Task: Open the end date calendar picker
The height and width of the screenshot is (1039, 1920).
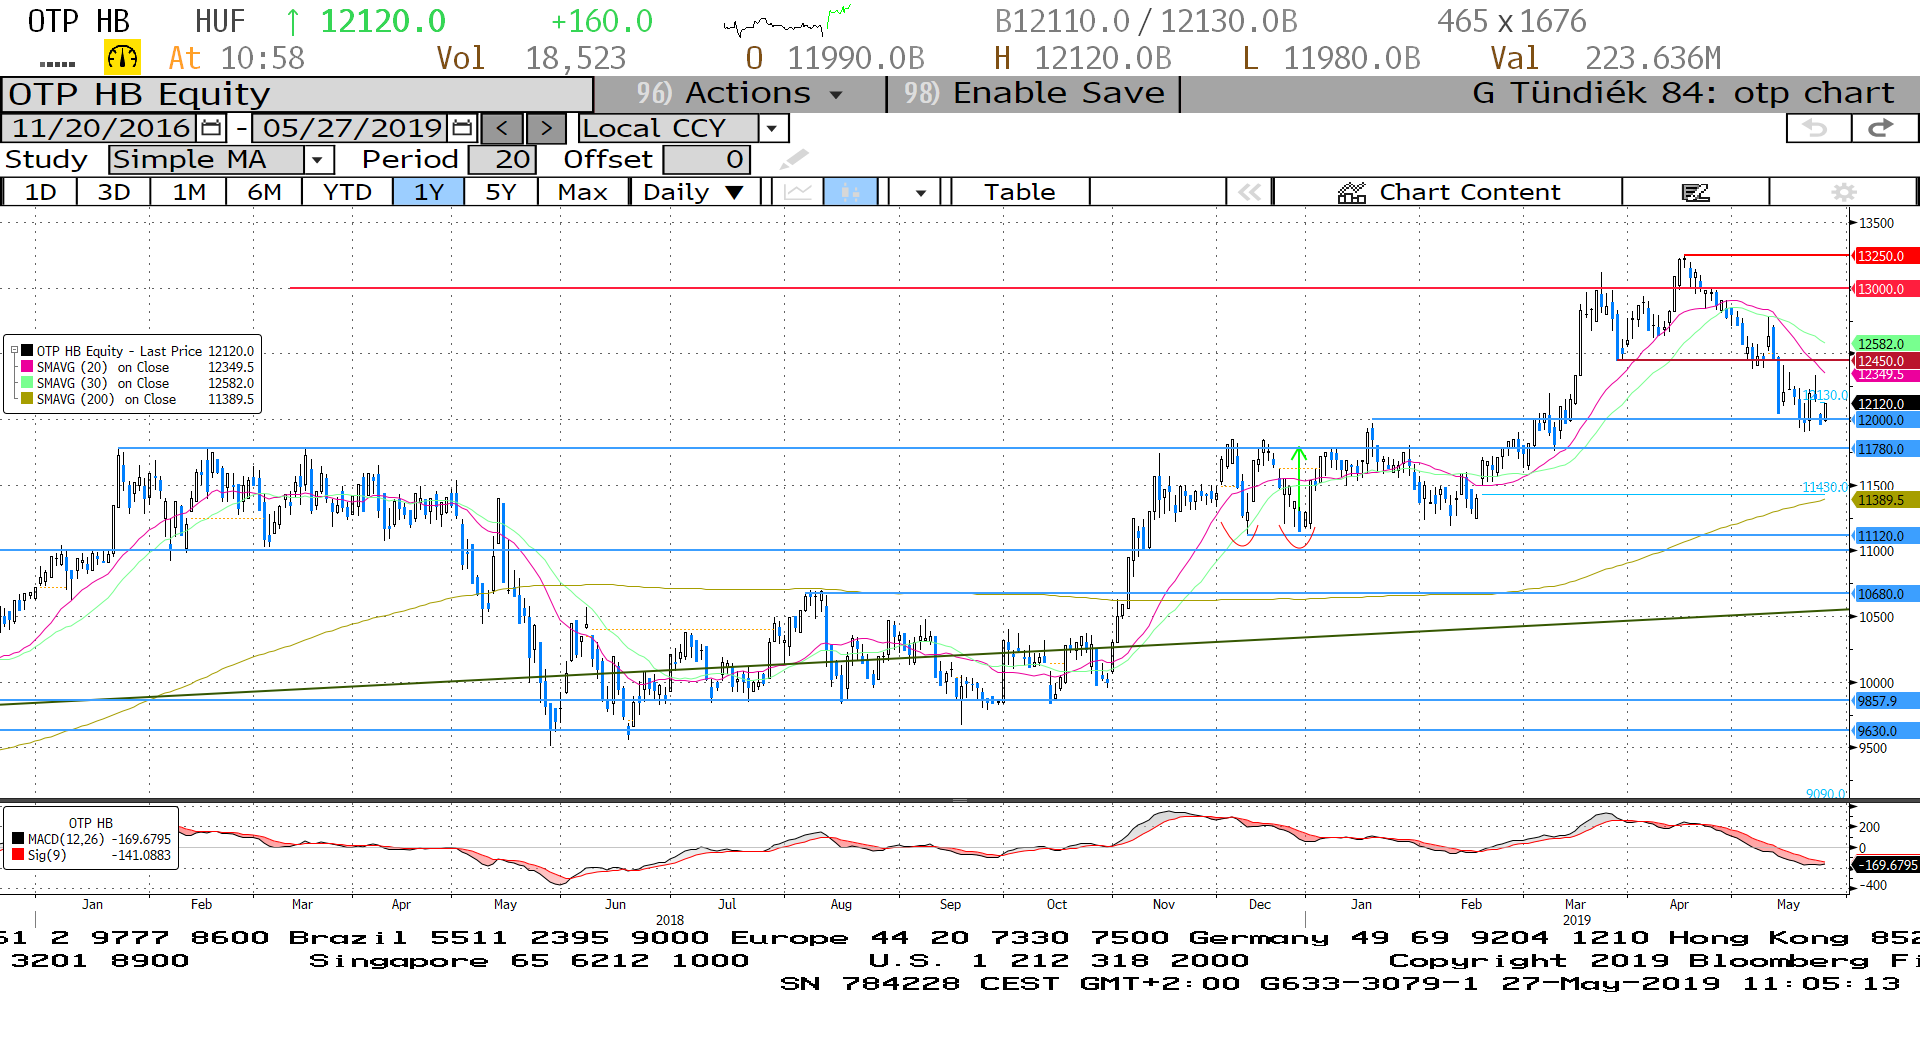Action: 462,128
